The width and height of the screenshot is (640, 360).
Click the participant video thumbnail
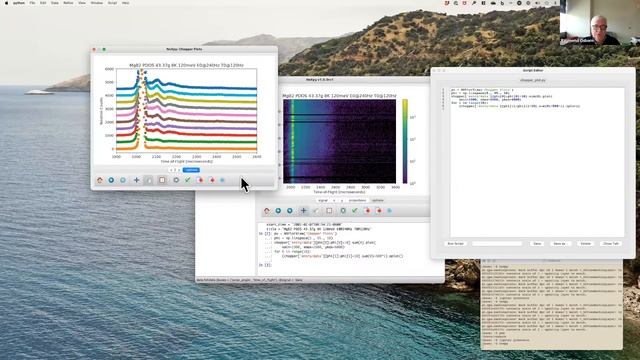tap(600, 22)
